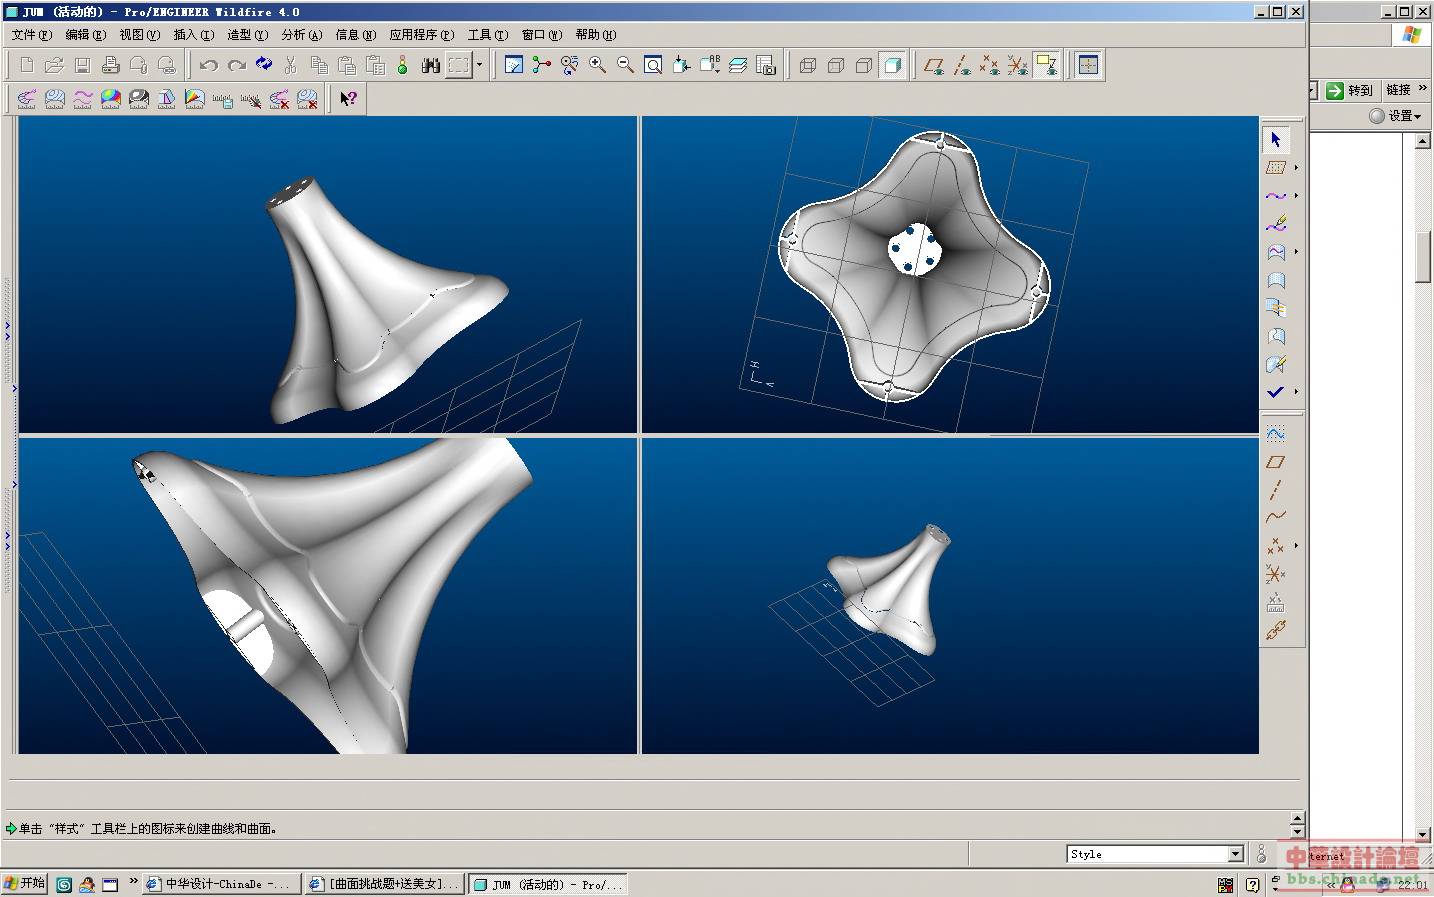Open the Style filter dropdown
This screenshot has height=897, width=1434.
[x=1235, y=854]
